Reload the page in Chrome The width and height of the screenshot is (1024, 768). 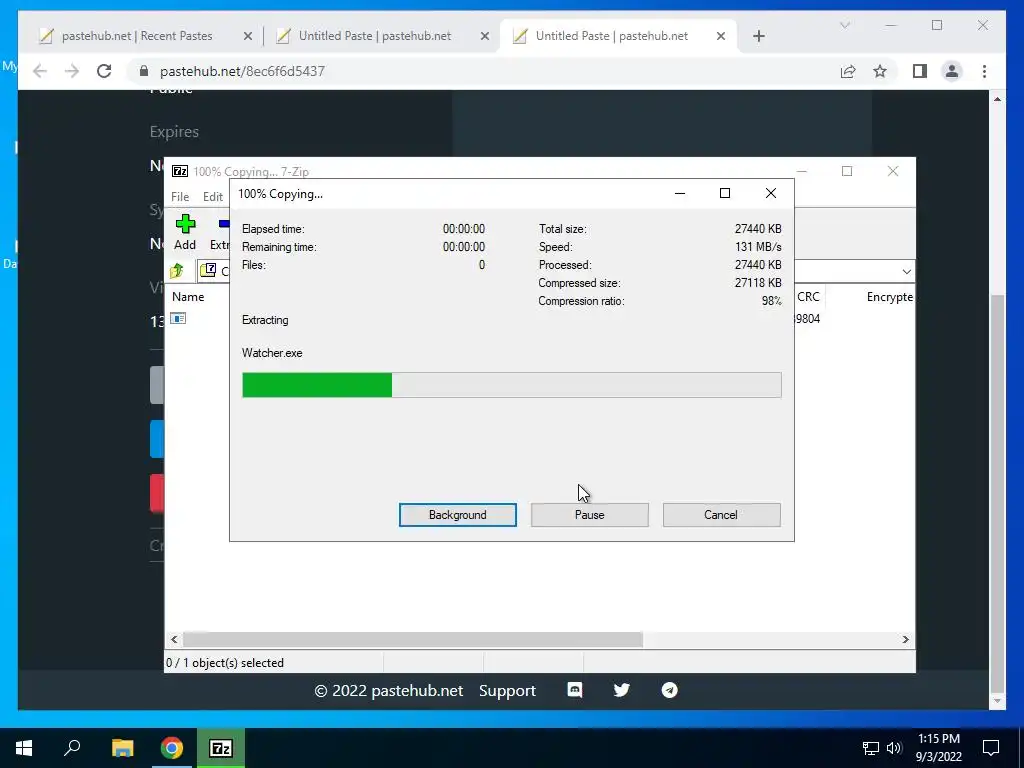pyautogui.click(x=104, y=71)
